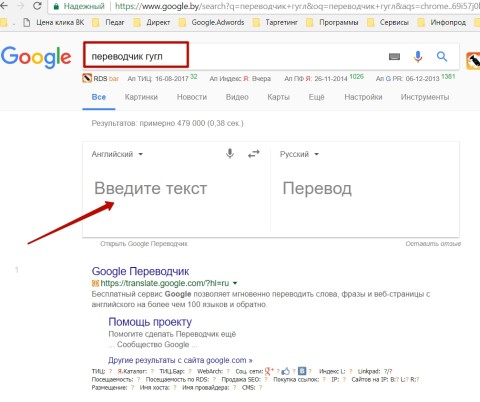This screenshot has width=480, height=402.
Task: Open the Педаг bookmark folder
Action: click(108, 22)
